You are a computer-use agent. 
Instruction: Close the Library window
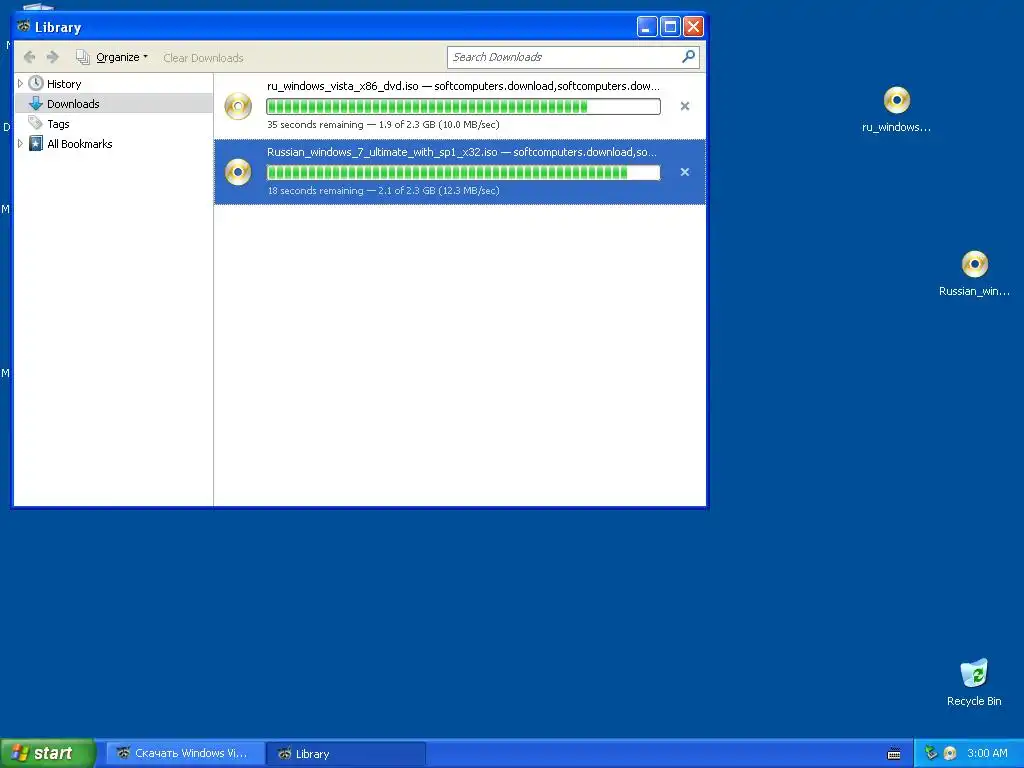click(x=693, y=27)
